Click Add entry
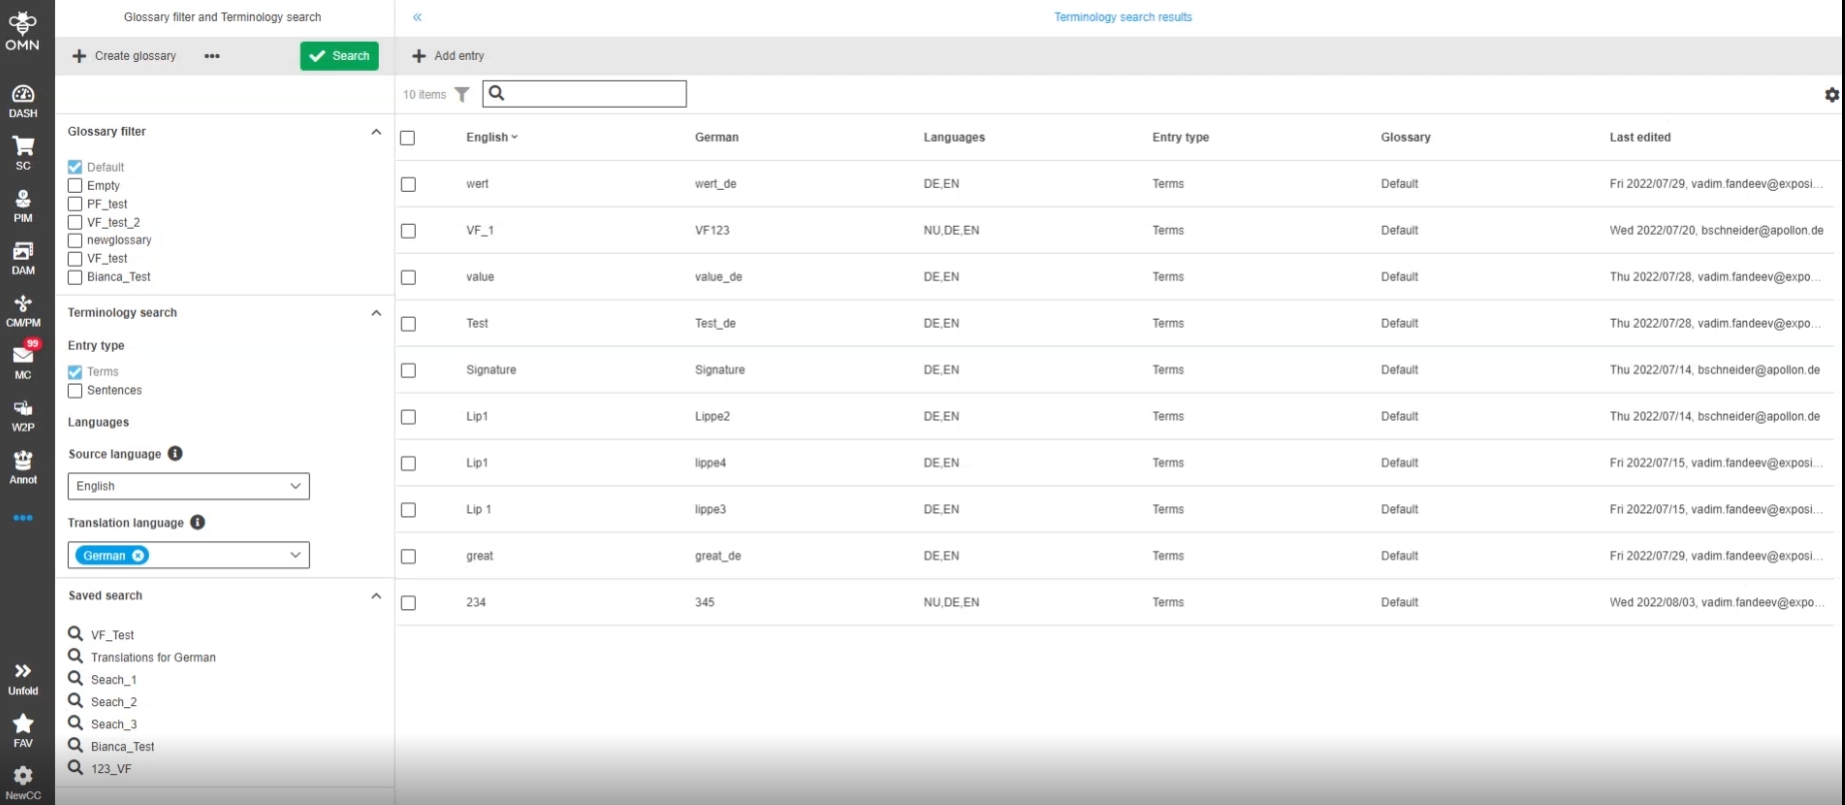 448,56
